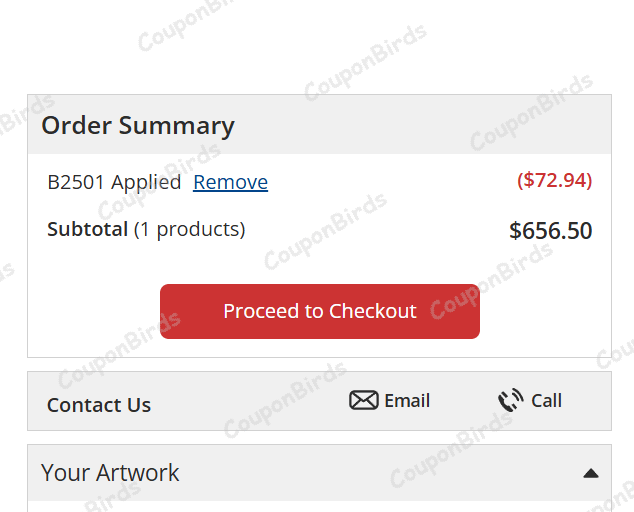This screenshot has height=512, width=634.
Task: Click the red ($72.94) discount amount
Action: click(554, 181)
